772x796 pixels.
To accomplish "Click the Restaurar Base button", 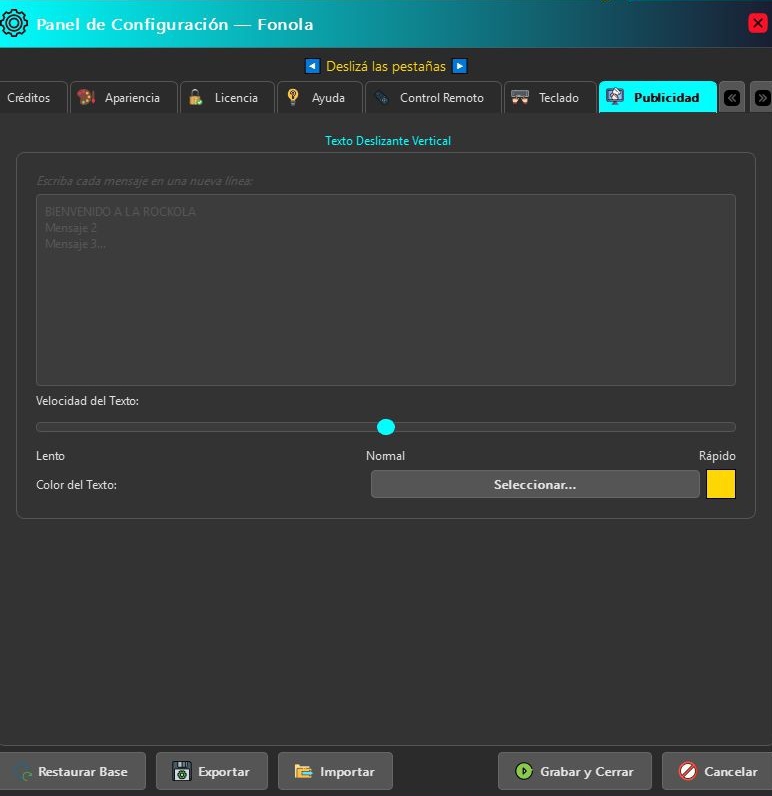I will pos(73,771).
